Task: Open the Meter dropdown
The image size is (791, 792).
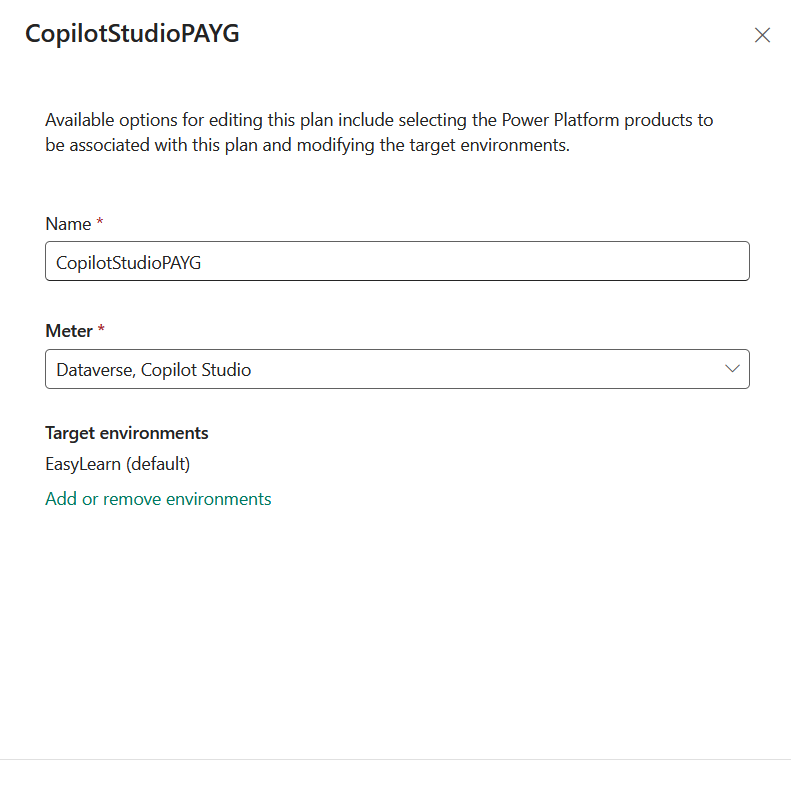Action: click(x=397, y=369)
